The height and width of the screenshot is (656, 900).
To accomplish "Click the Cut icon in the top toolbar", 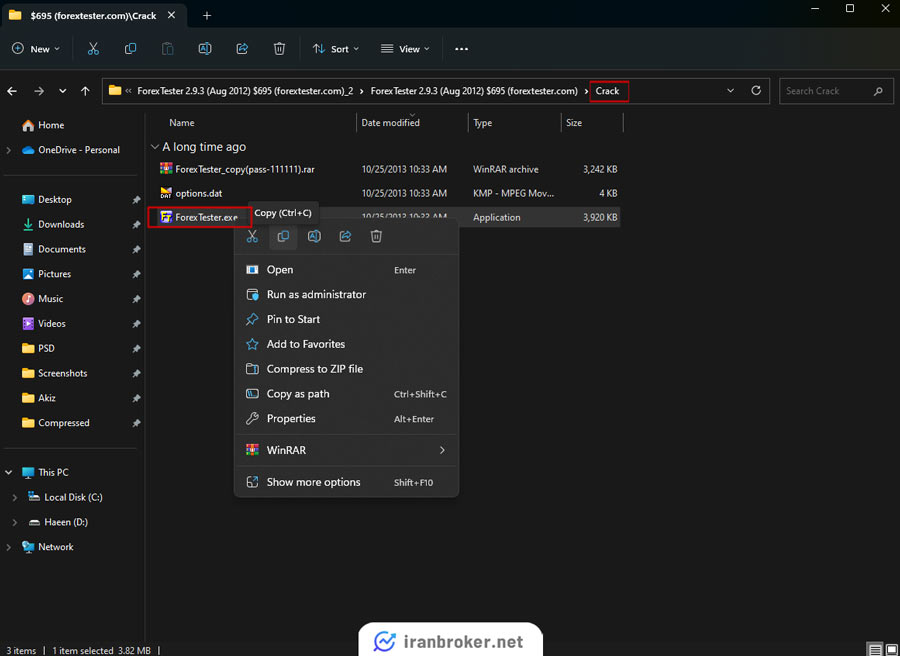I will coord(93,49).
